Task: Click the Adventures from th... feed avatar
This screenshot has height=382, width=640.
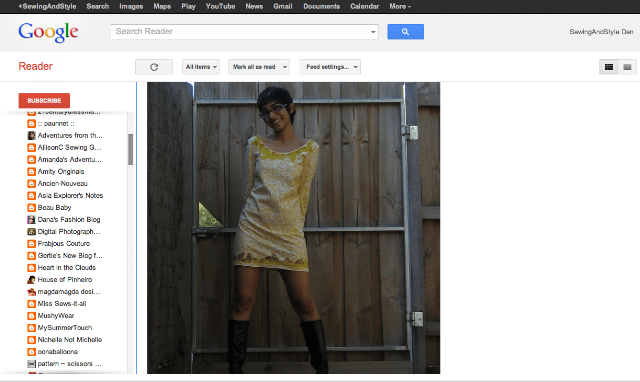Action: click(31, 135)
